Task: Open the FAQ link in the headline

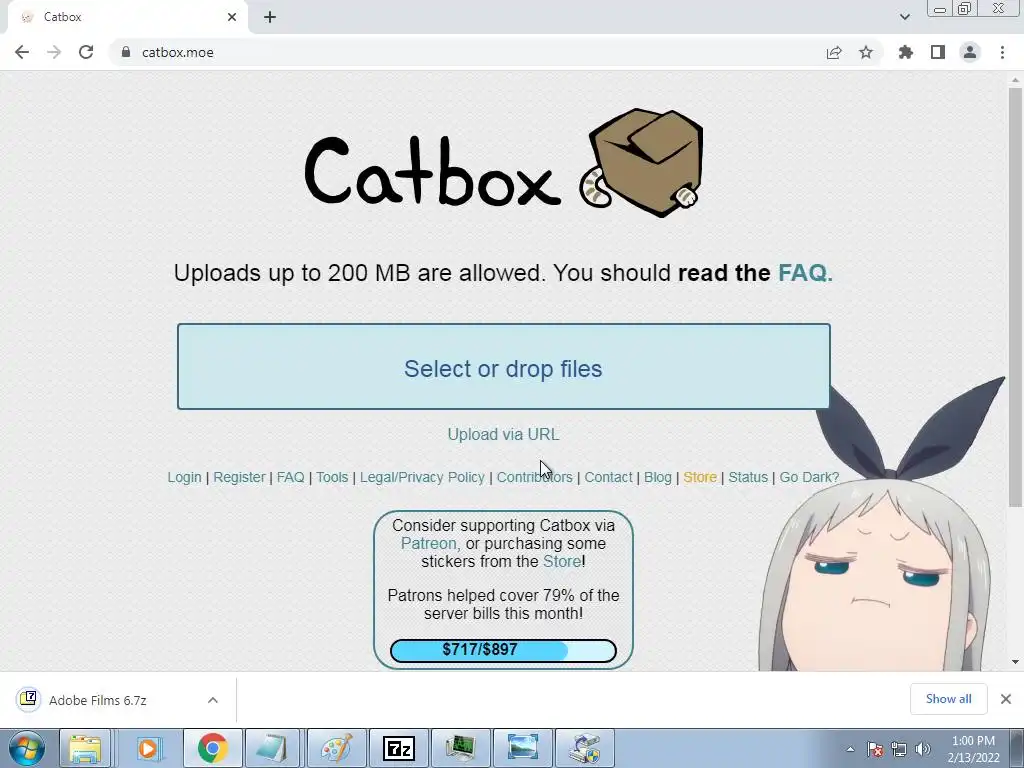Action: tap(805, 272)
